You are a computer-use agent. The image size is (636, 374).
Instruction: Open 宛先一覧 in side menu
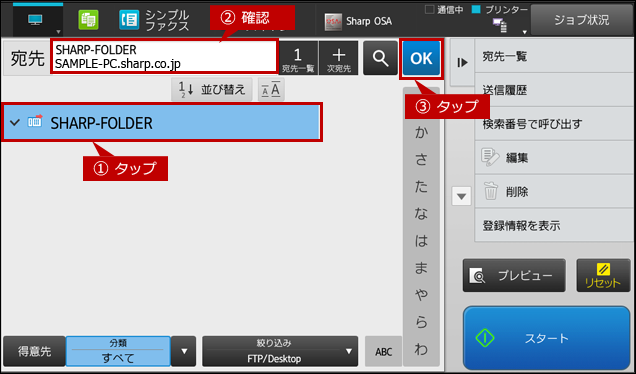[554, 56]
